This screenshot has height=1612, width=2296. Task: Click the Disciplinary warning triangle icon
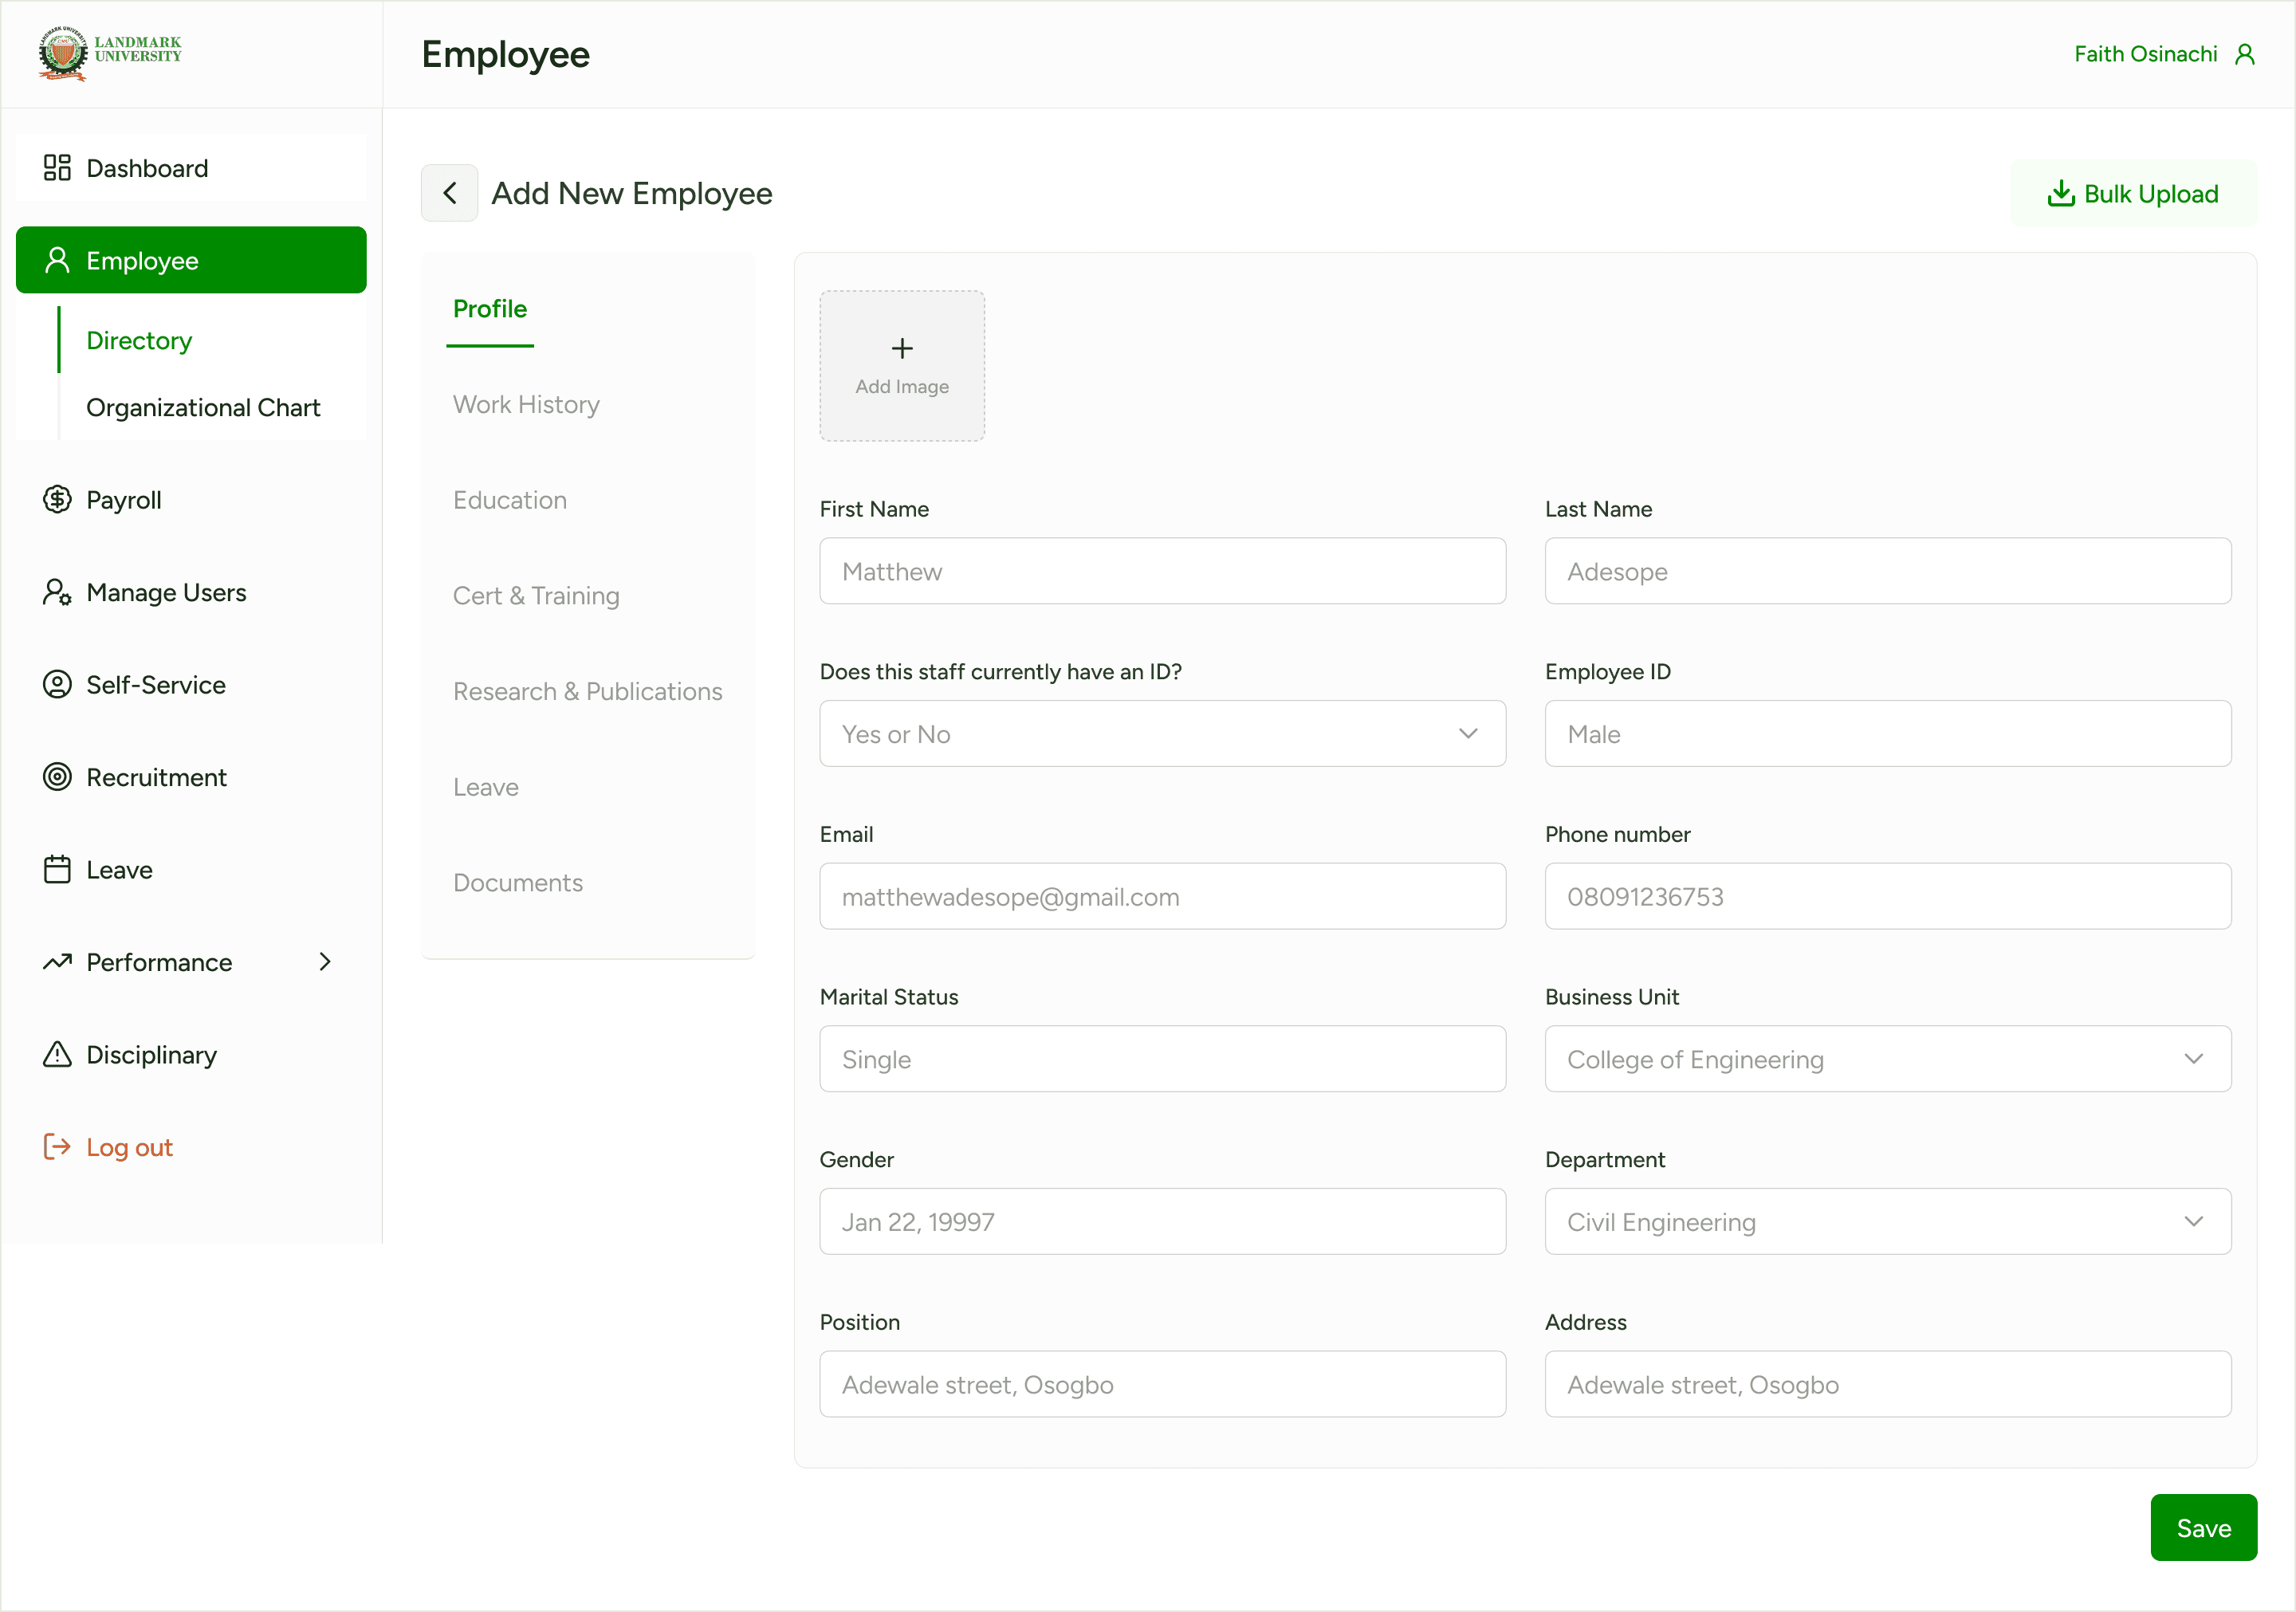tap(57, 1054)
